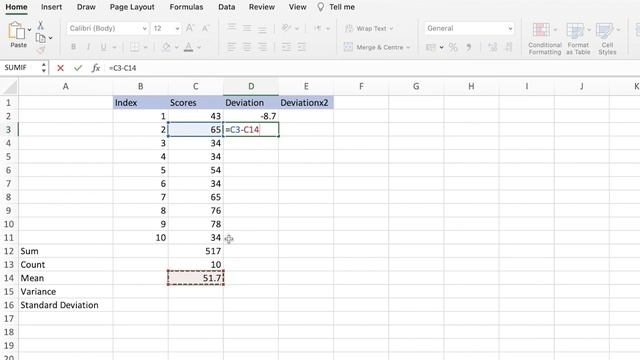The height and width of the screenshot is (360, 640).
Task: Apply Percent Style format
Action: click(x=453, y=47)
